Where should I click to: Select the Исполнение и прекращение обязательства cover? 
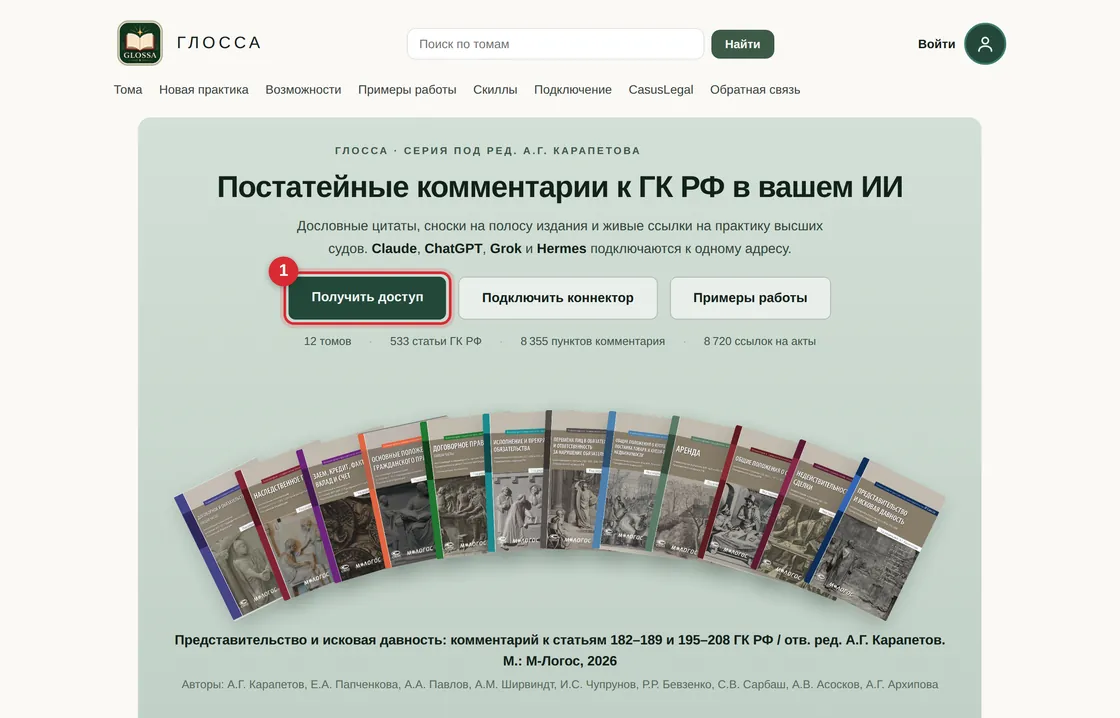(514, 480)
